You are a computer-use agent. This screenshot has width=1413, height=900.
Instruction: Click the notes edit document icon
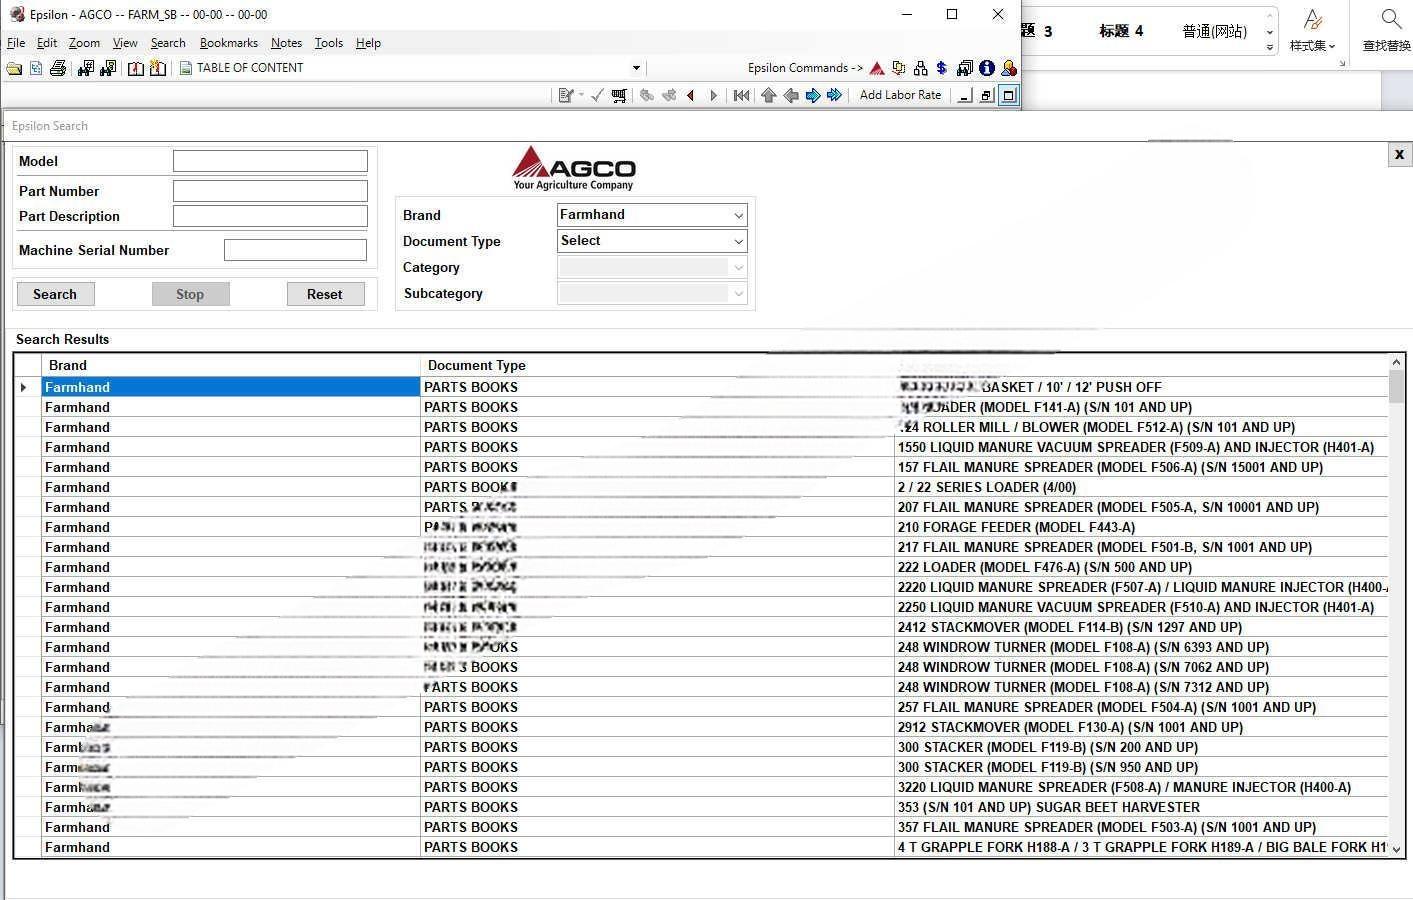pyautogui.click(x=566, y=95)
